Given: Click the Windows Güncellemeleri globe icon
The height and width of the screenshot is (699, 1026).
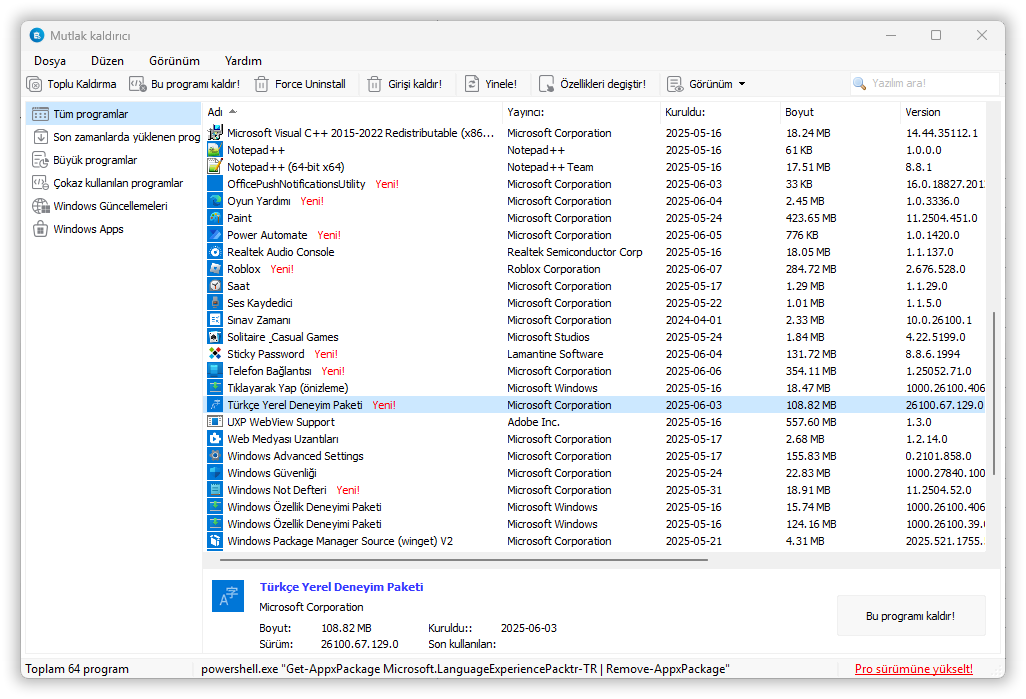Looking at the screenshot, I should click(40, 206).
